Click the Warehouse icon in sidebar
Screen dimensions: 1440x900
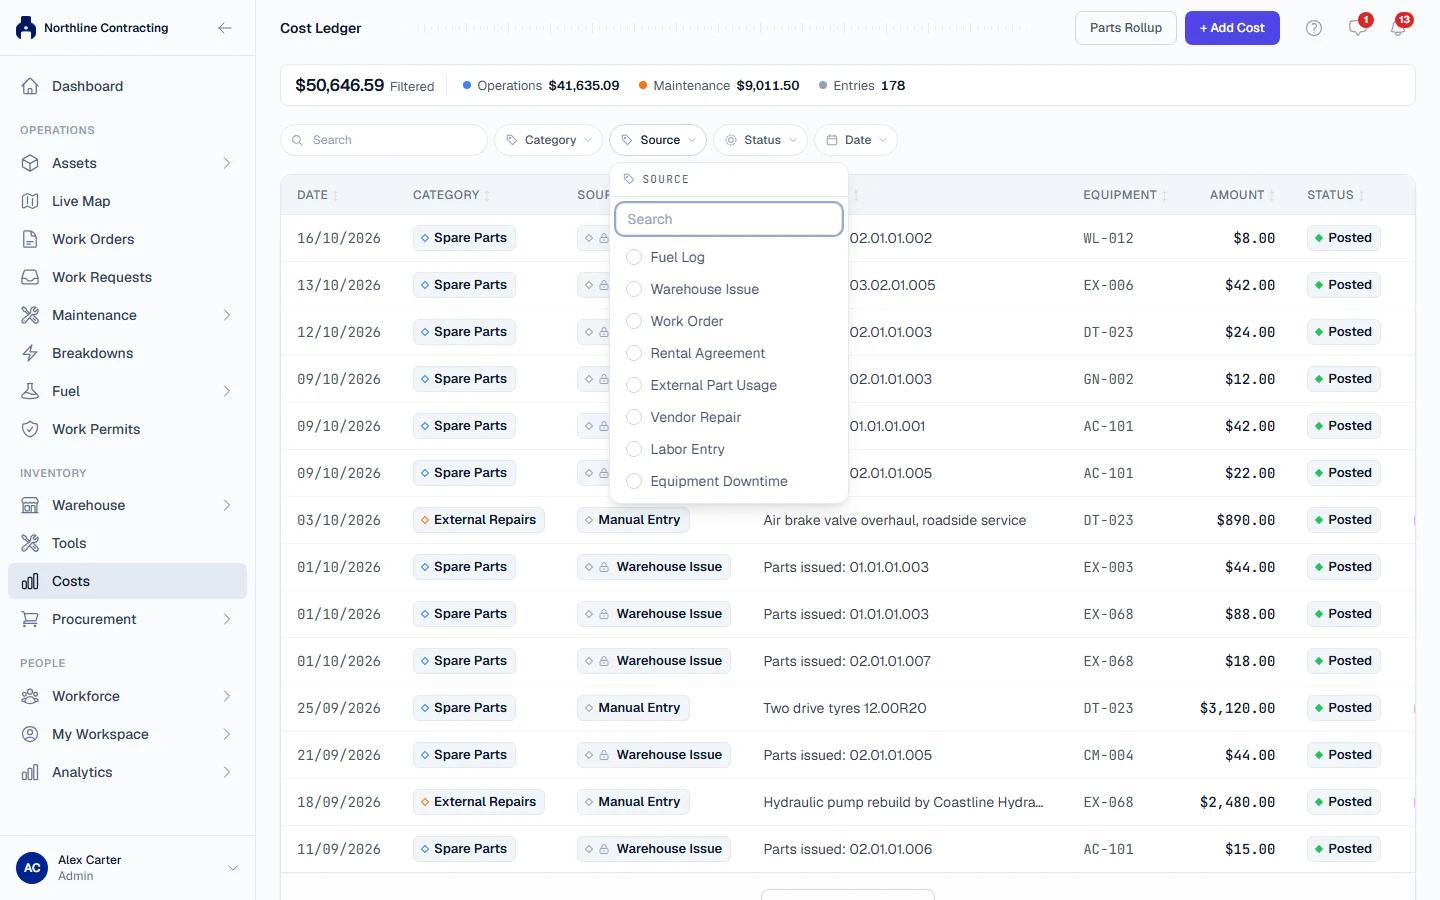pyautogui.click(x=30, y=505)
